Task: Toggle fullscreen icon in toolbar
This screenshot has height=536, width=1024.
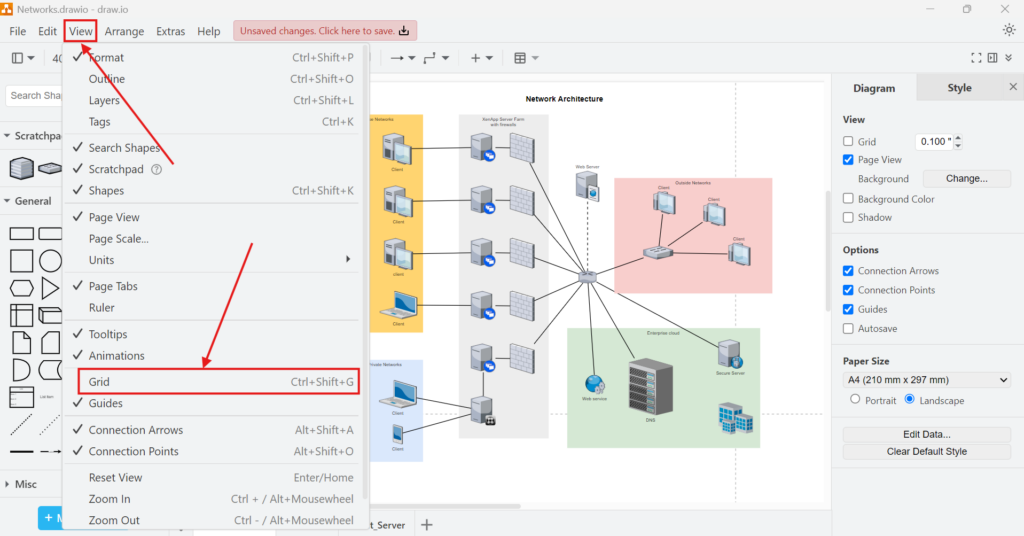Action: (x=976, y=58)
